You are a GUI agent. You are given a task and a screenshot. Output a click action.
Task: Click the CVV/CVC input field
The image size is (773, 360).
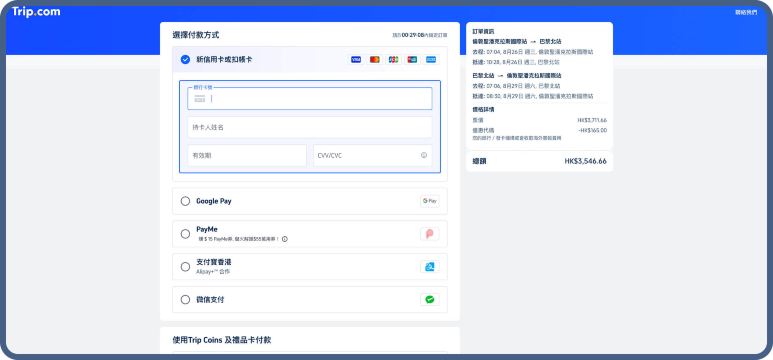pos(373,155)
